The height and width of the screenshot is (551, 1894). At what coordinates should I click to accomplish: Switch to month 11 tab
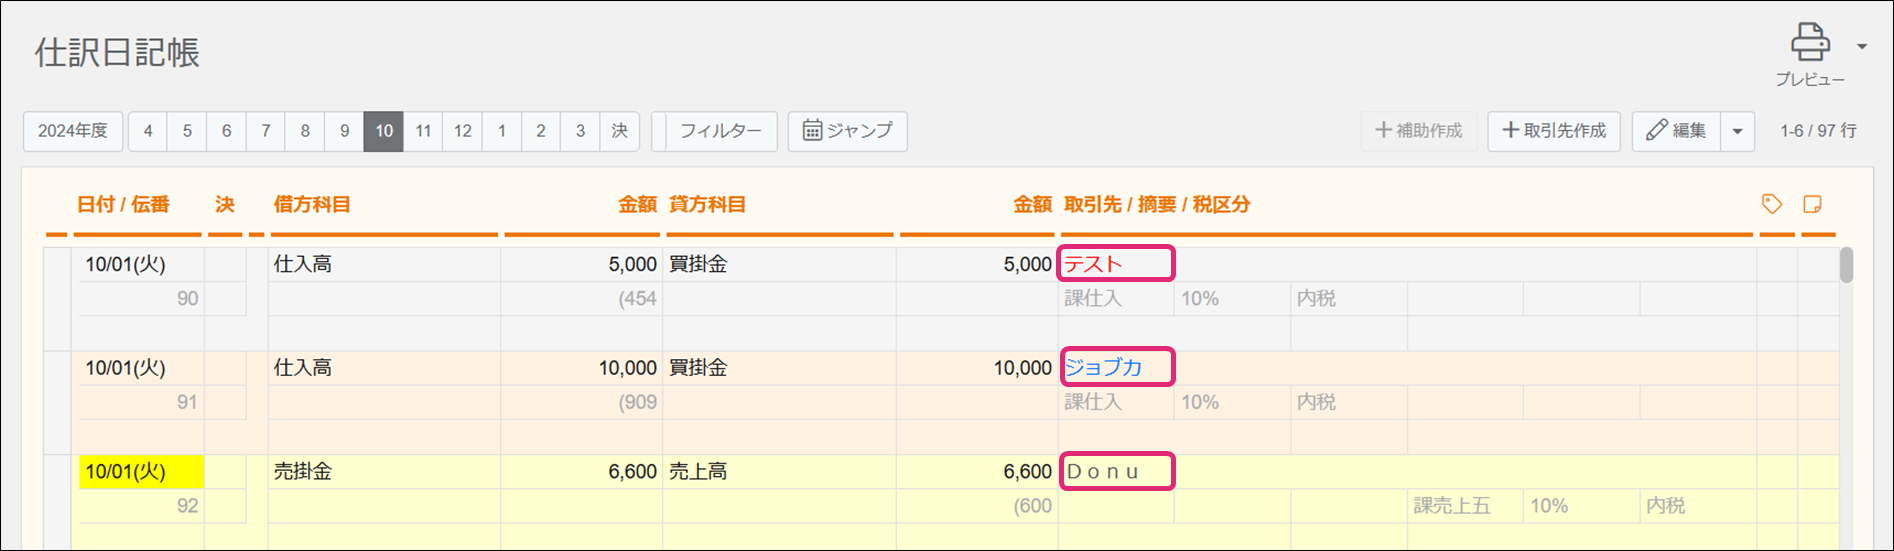pos(423,131)
